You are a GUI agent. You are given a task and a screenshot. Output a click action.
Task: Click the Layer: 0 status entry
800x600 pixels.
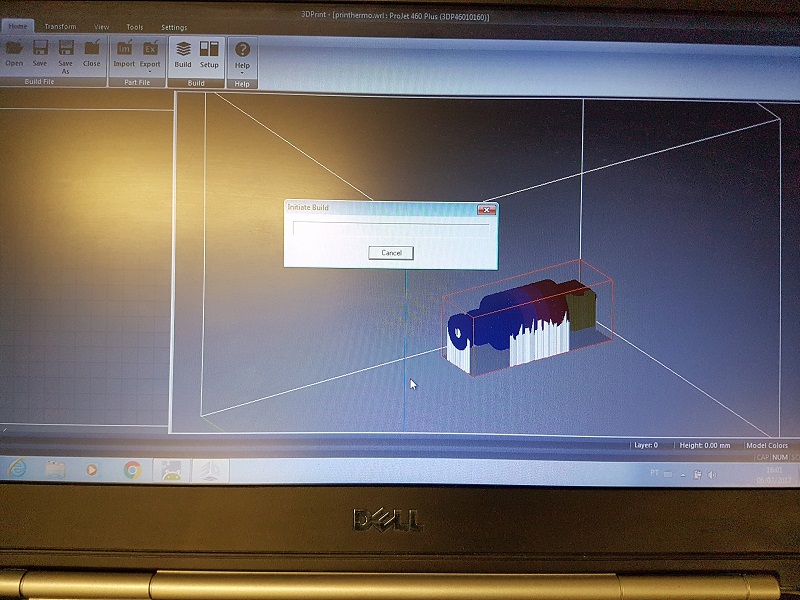coord(646,445)
